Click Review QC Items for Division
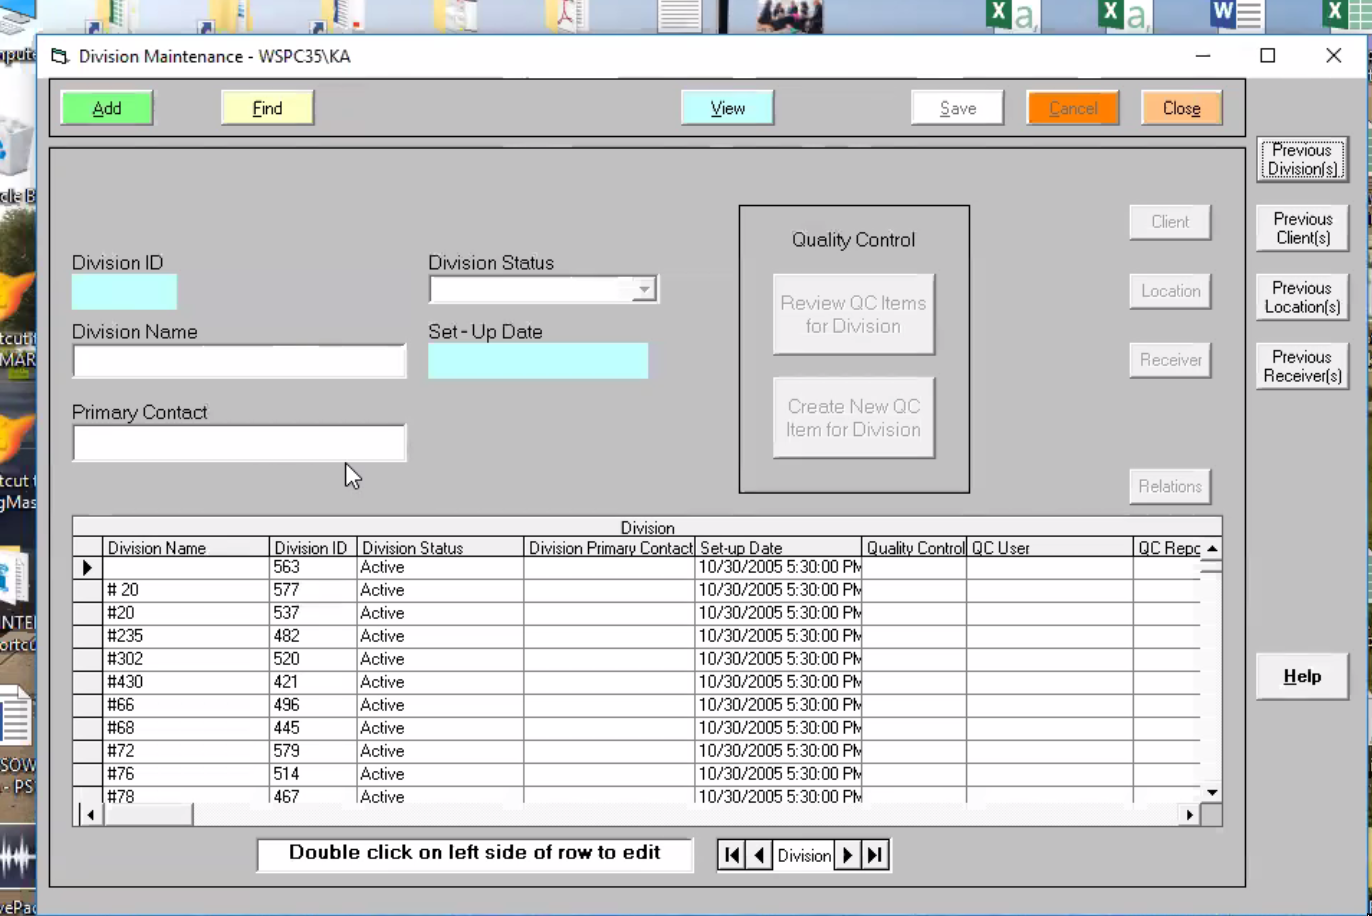1372x916 pixels. [x=854, y=314]
